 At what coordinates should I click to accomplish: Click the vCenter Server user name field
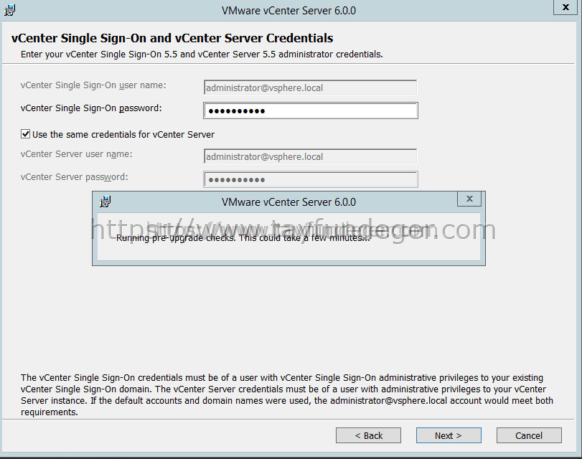tap(310, 157)
